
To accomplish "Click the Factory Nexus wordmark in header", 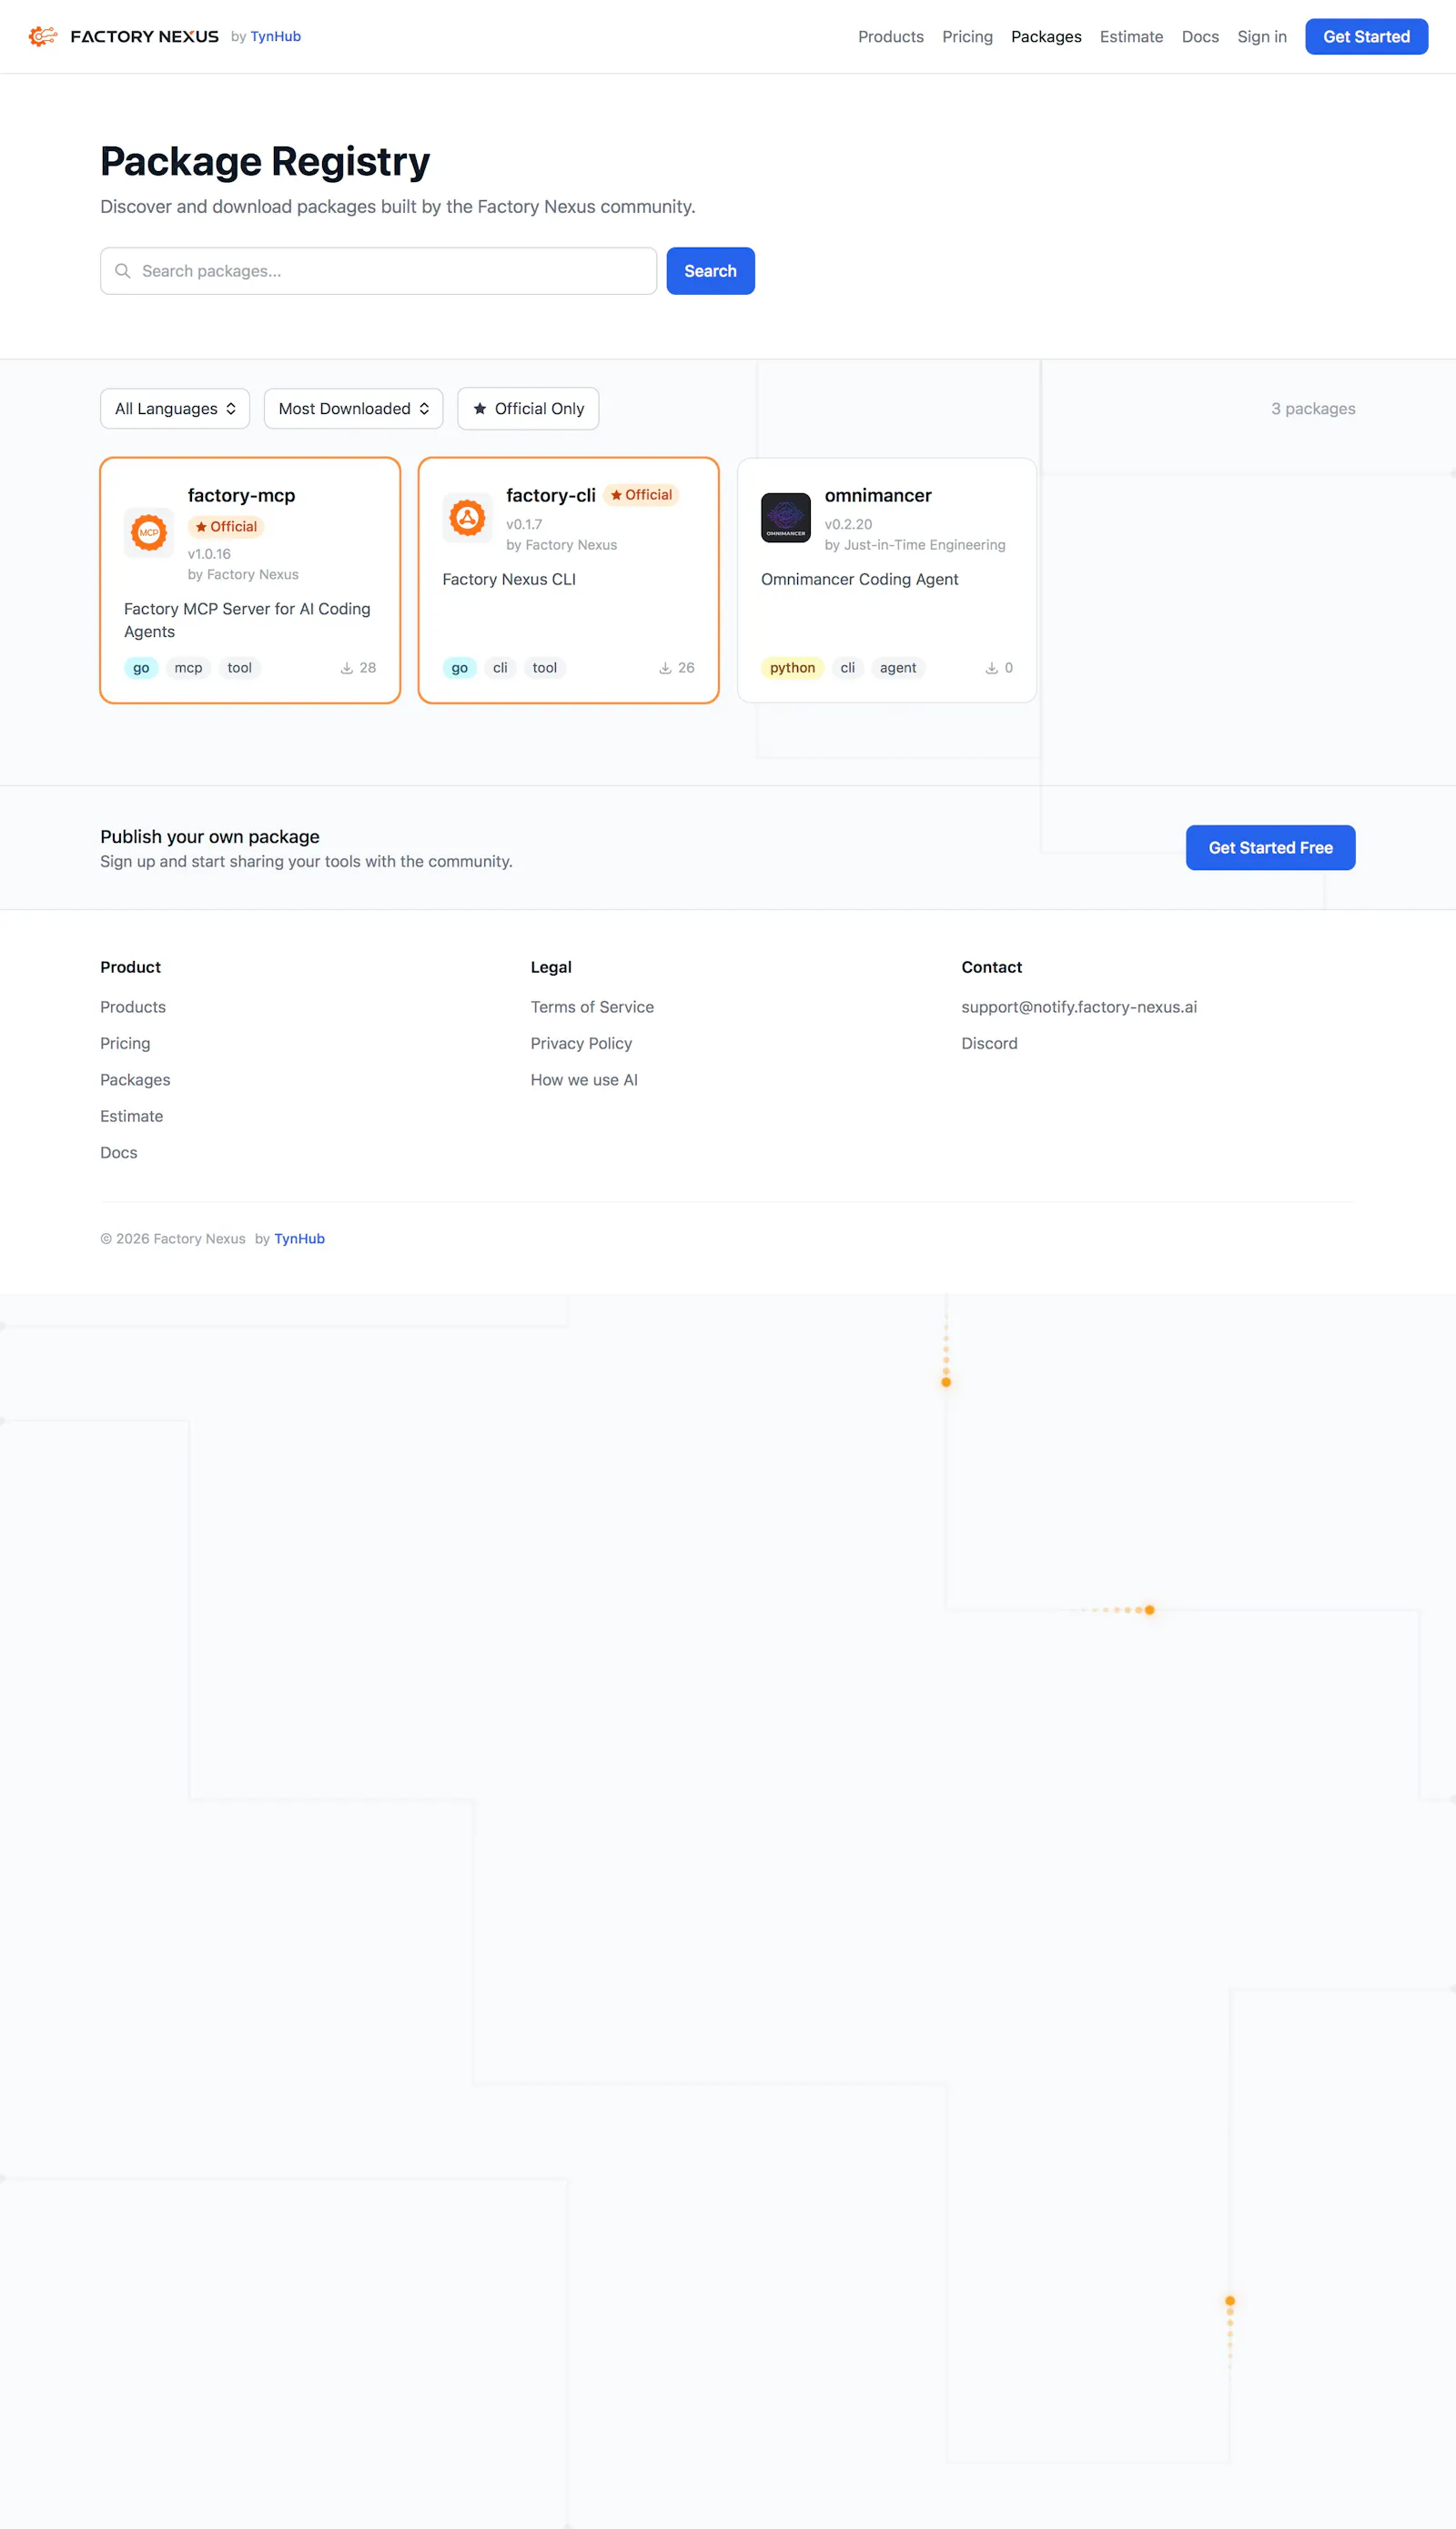I will (145, 37).
